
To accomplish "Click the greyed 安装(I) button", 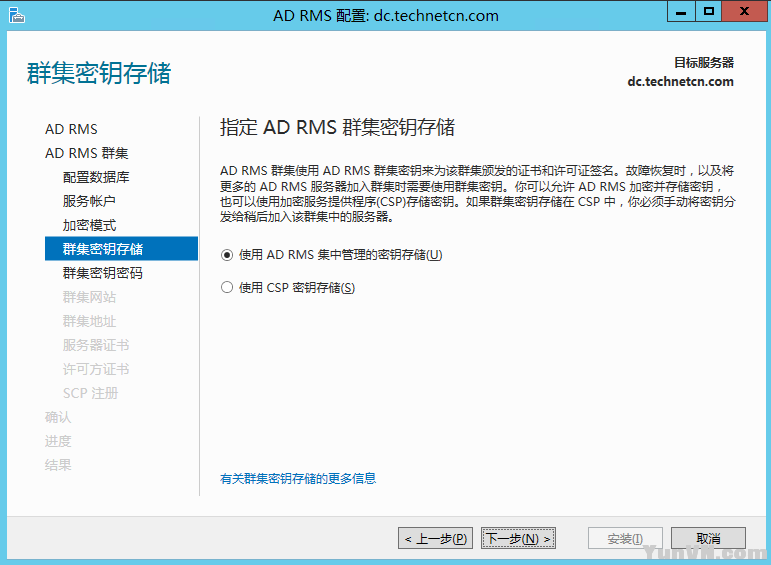I will pos(625,538).
